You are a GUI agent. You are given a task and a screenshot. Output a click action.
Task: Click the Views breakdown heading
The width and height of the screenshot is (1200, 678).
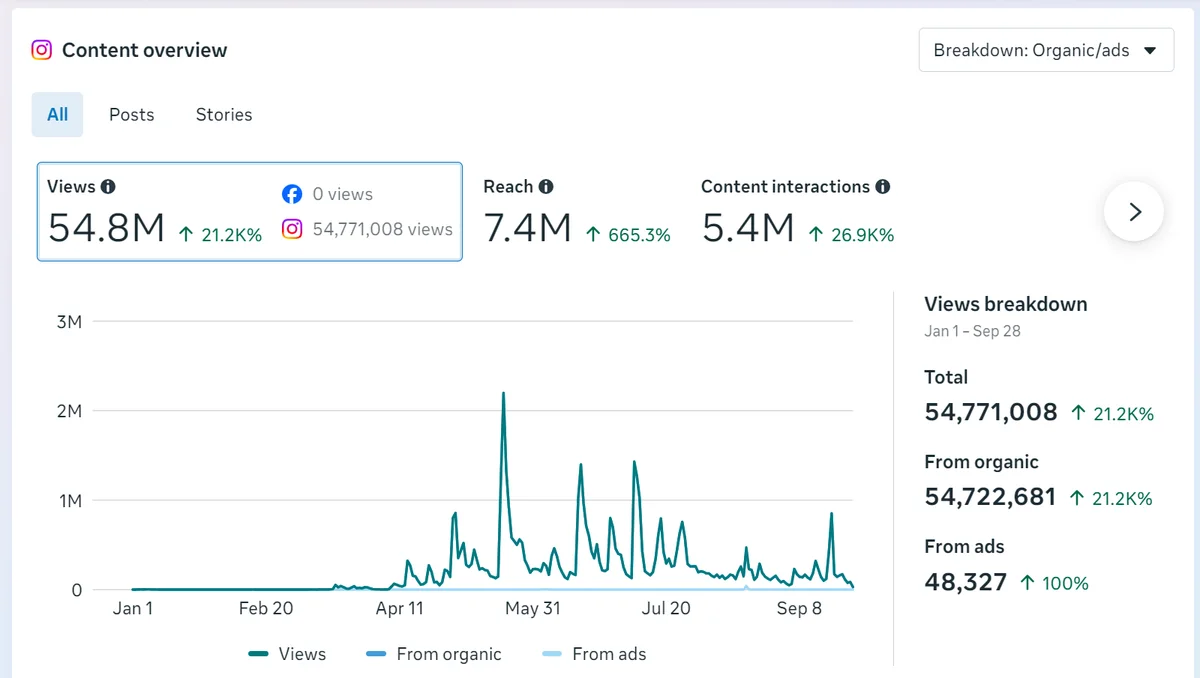pos(1006,304)
